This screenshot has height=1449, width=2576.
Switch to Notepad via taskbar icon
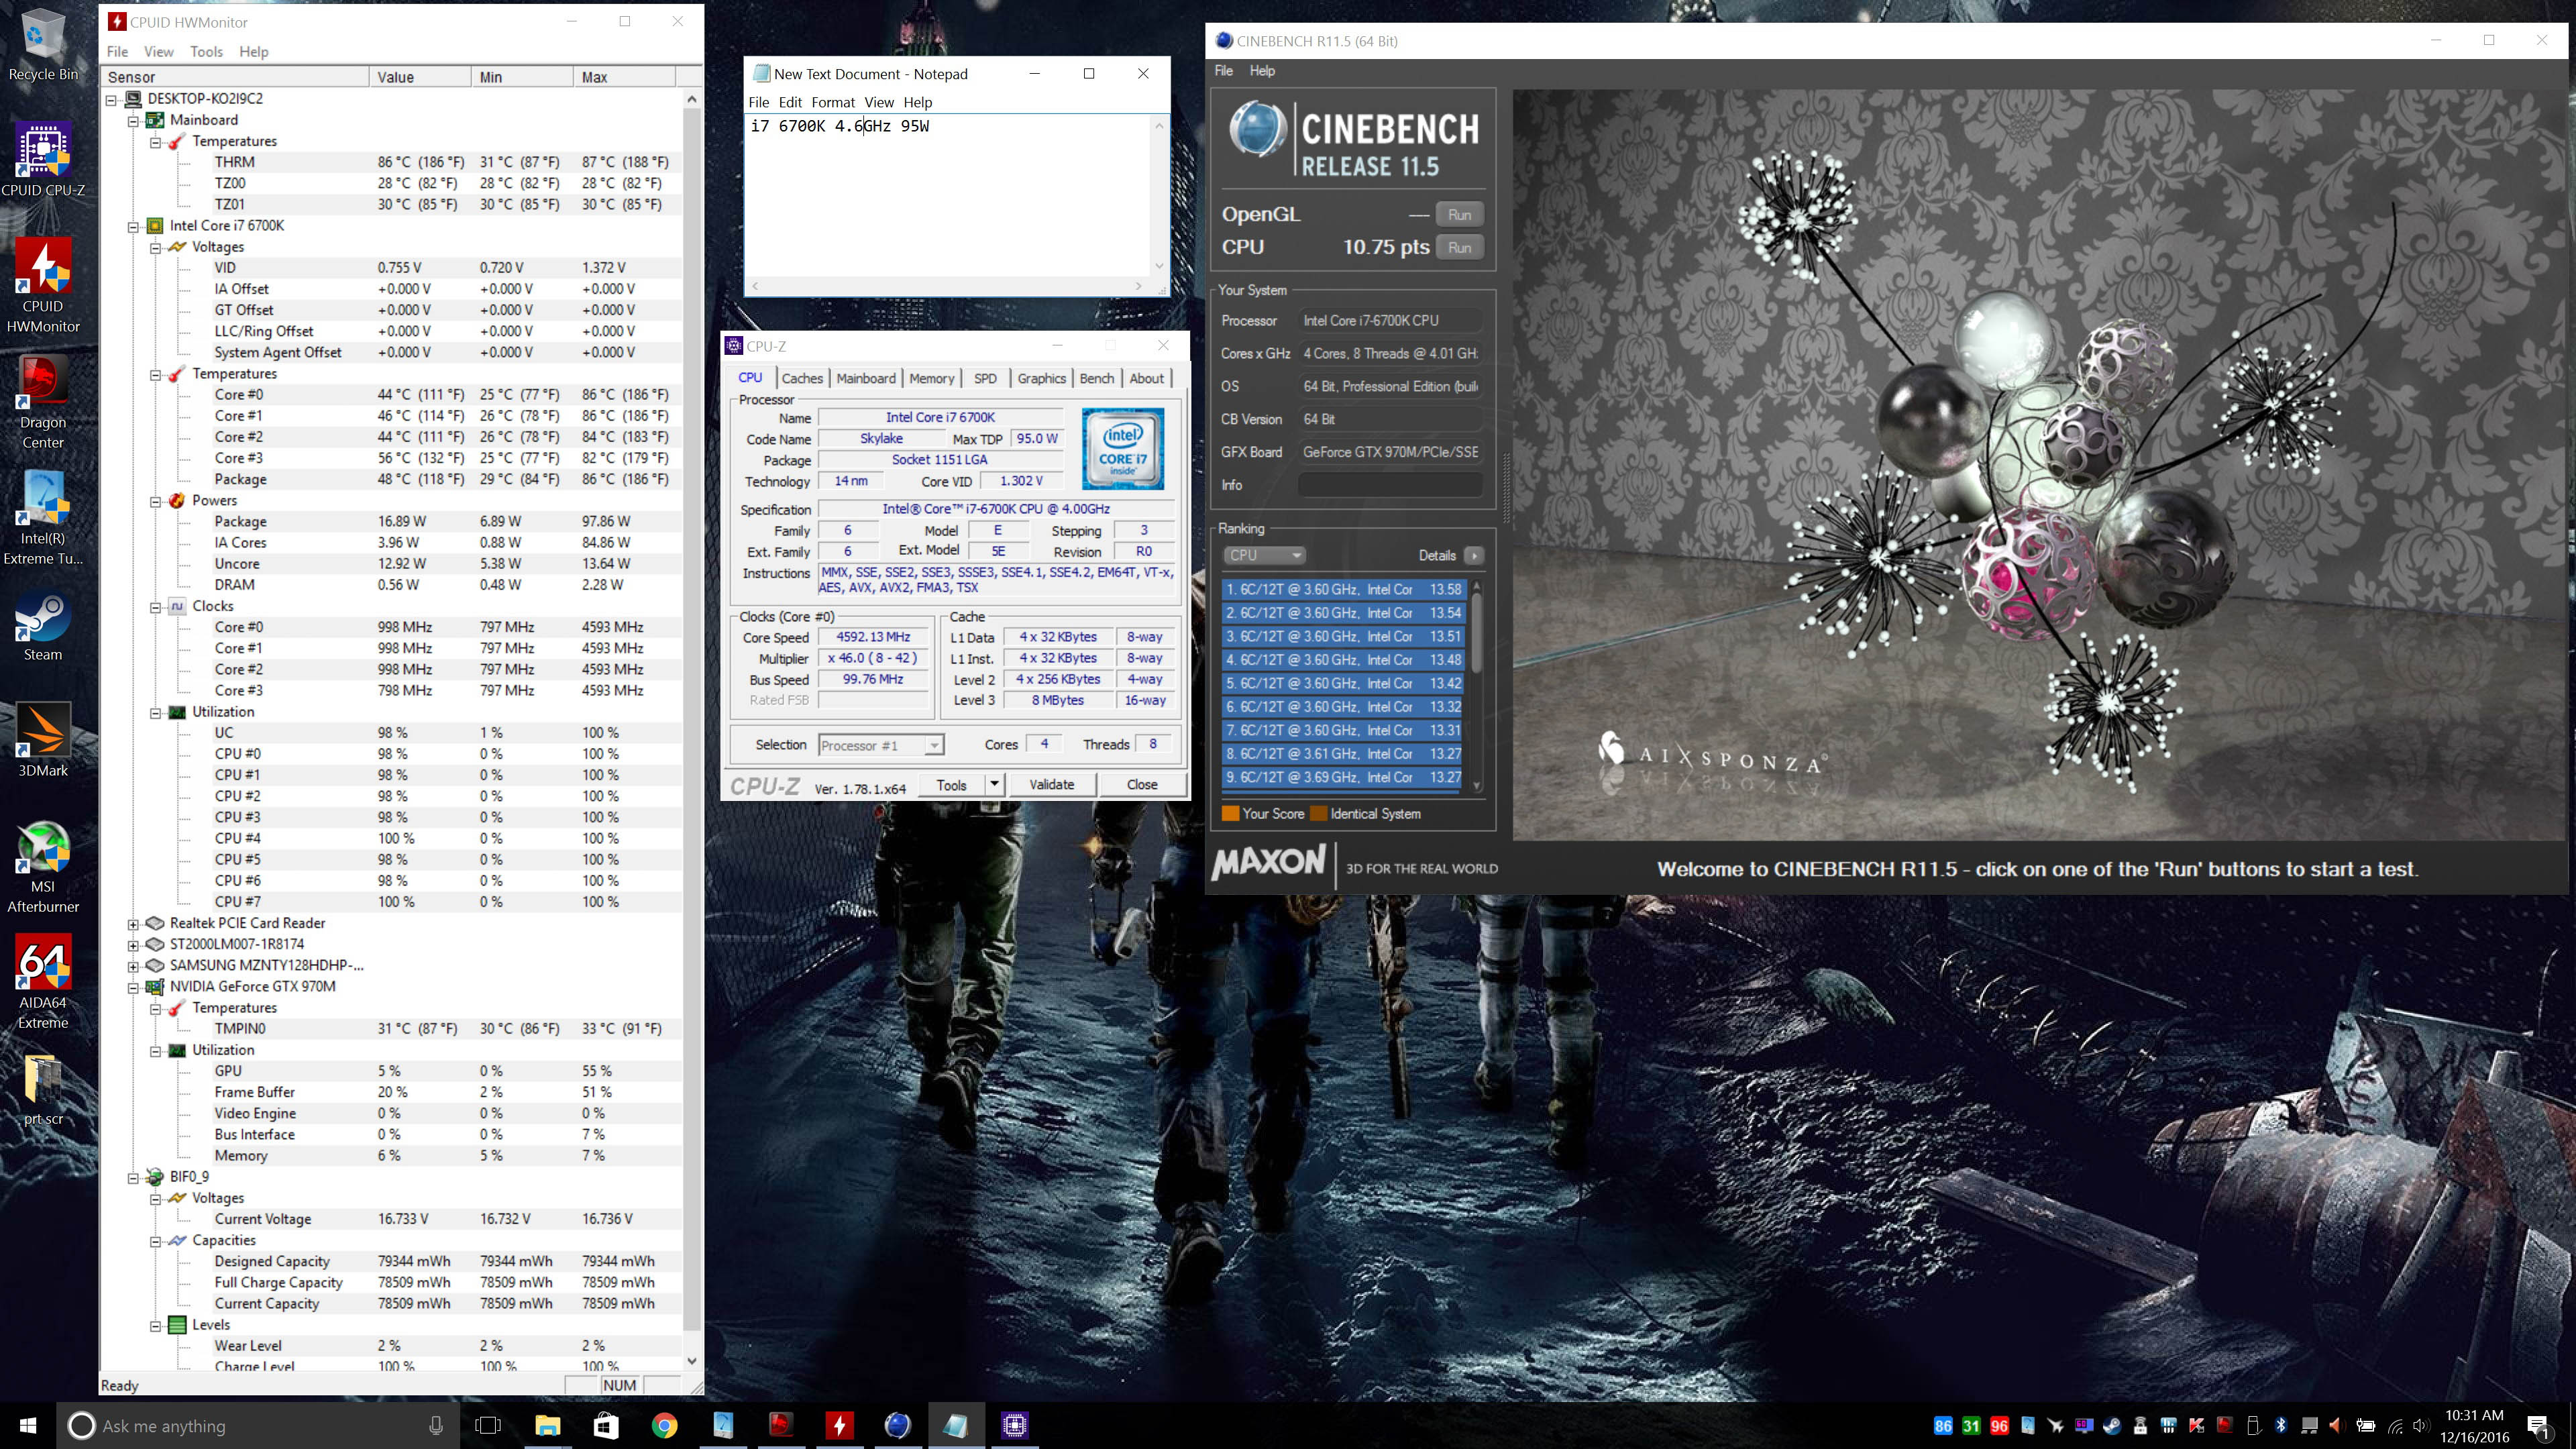click(x=956, y=1425)
